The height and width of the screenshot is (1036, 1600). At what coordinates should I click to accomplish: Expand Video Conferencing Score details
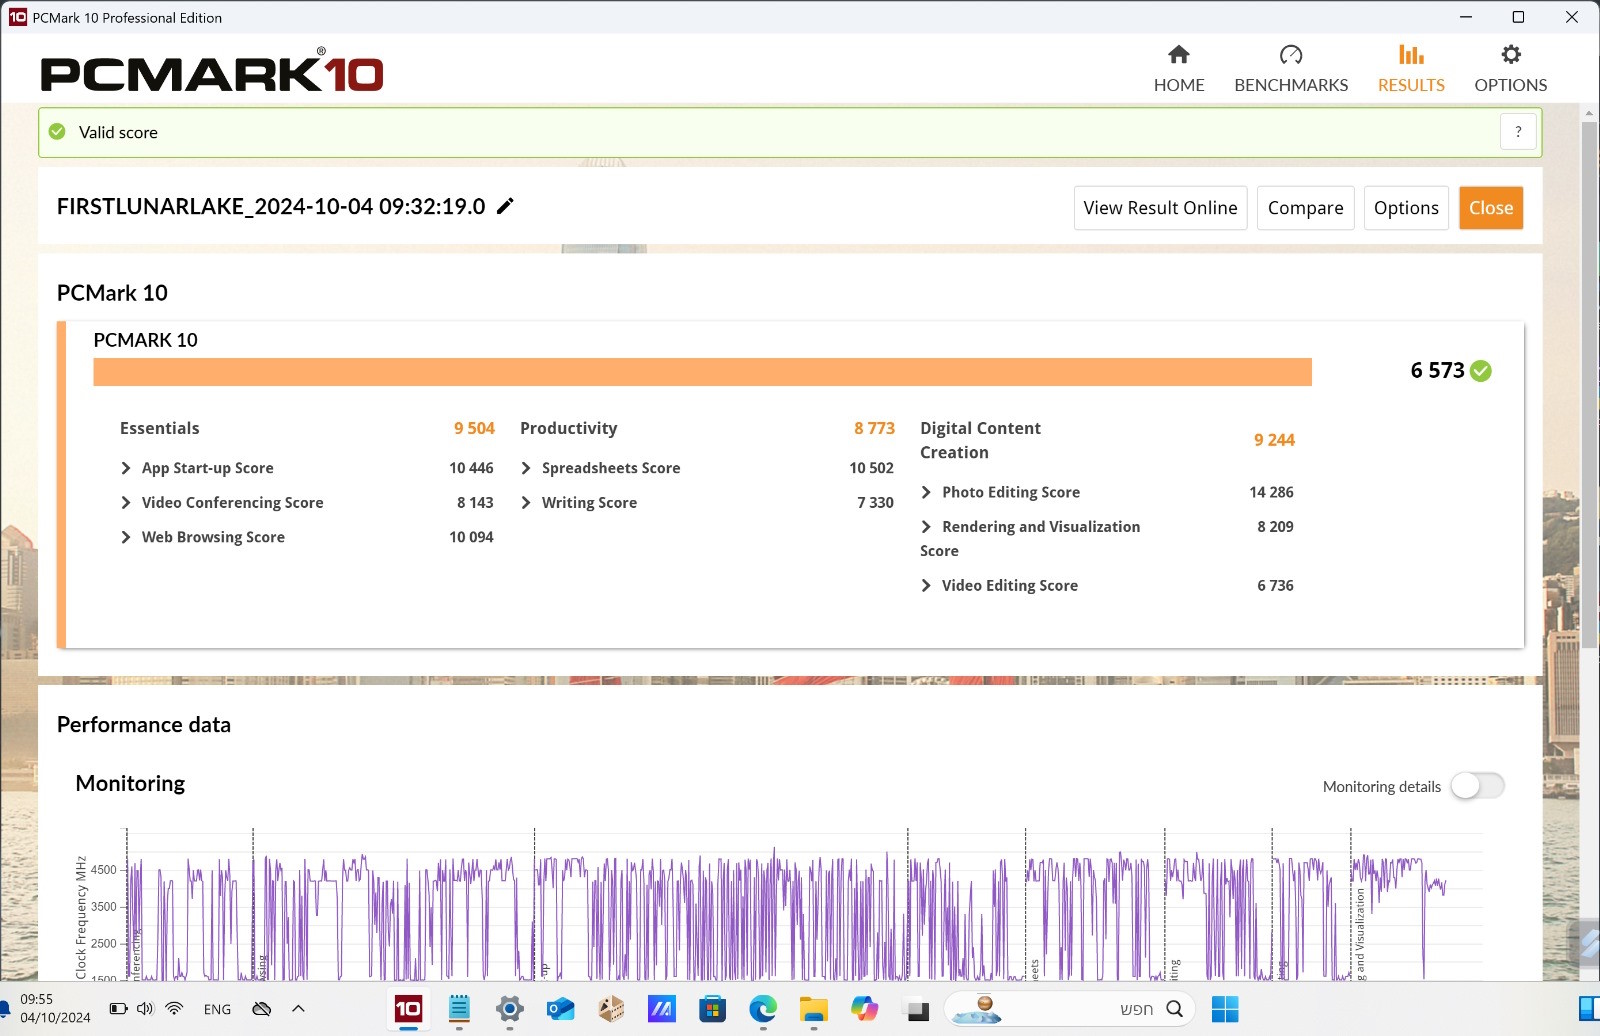click(x=126, y=503)
